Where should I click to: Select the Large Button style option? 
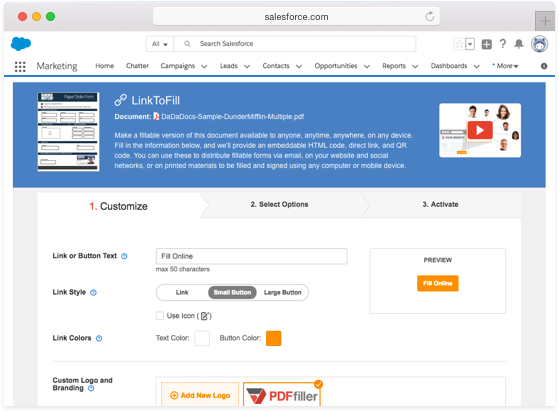click(x=282, y=293)
